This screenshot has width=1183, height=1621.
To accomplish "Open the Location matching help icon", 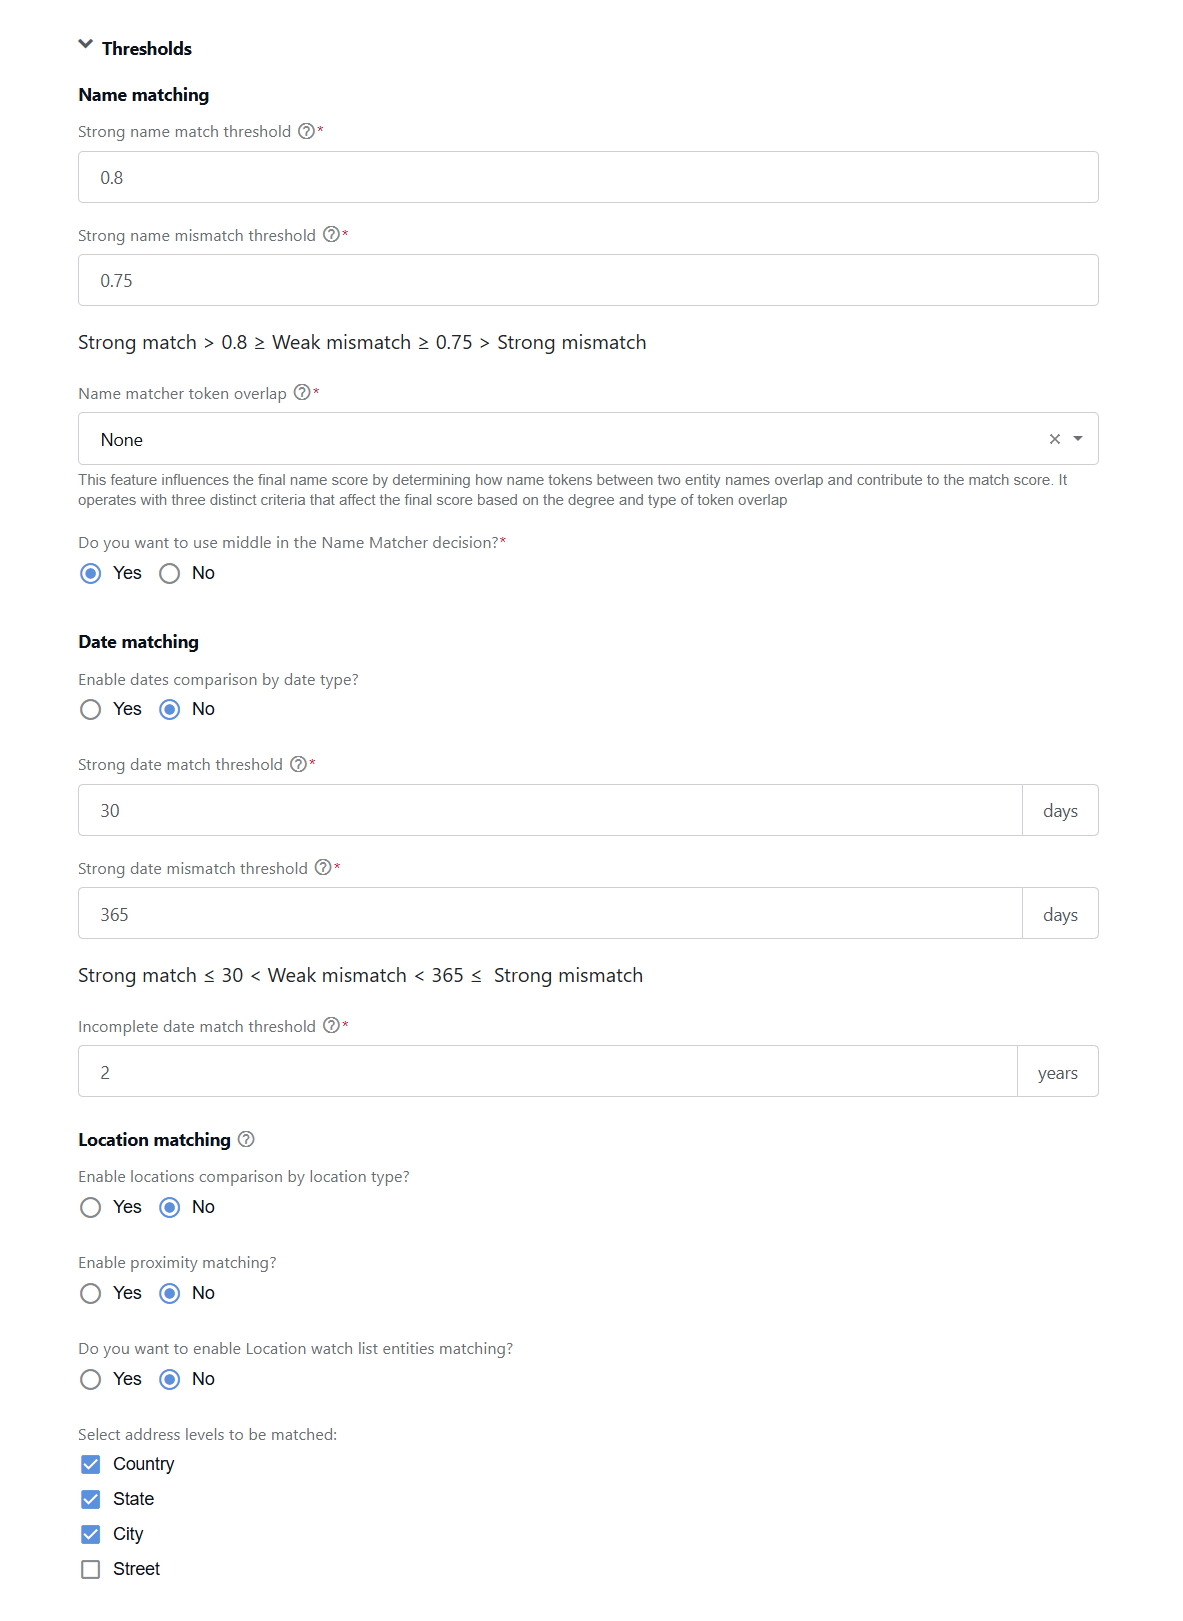I will click(x=246, y=1139).
